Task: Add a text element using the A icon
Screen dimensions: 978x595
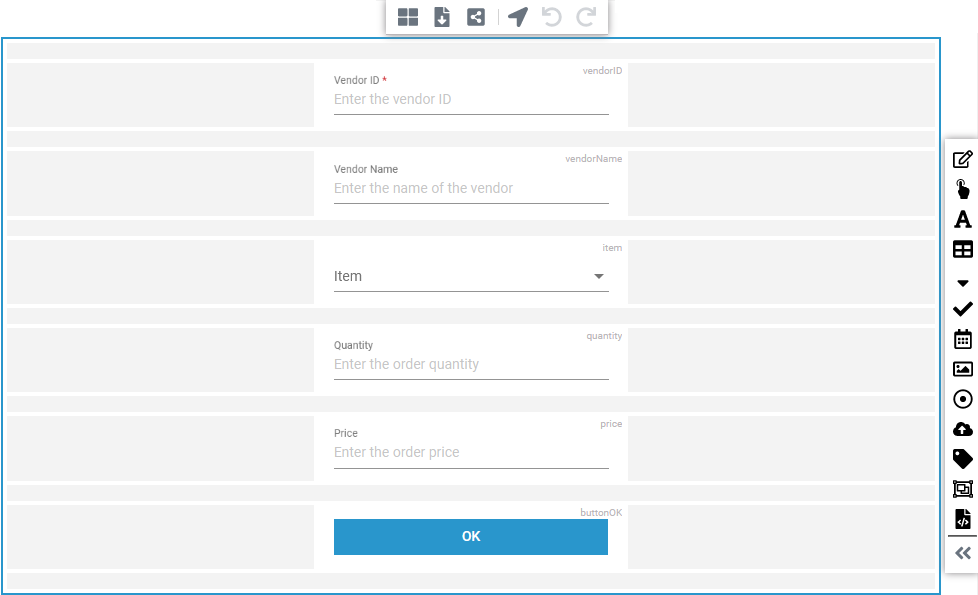Action: point(962,218)
